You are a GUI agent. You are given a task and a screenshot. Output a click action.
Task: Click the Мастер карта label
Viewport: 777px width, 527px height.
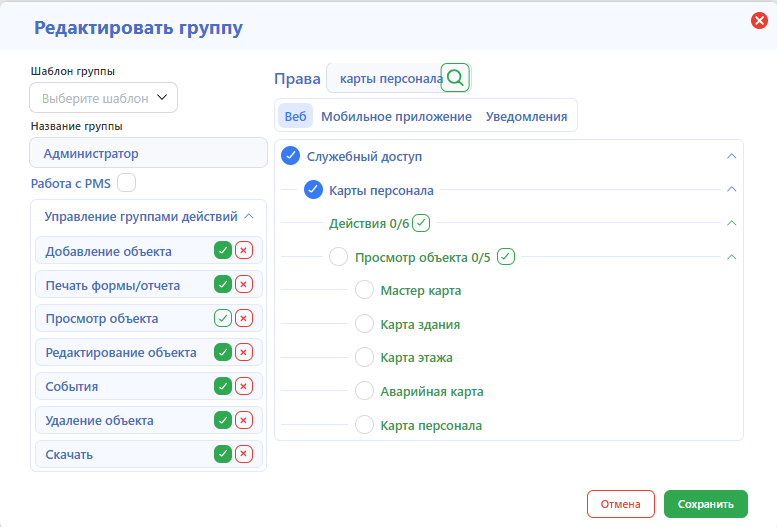(x=421, y=291)
